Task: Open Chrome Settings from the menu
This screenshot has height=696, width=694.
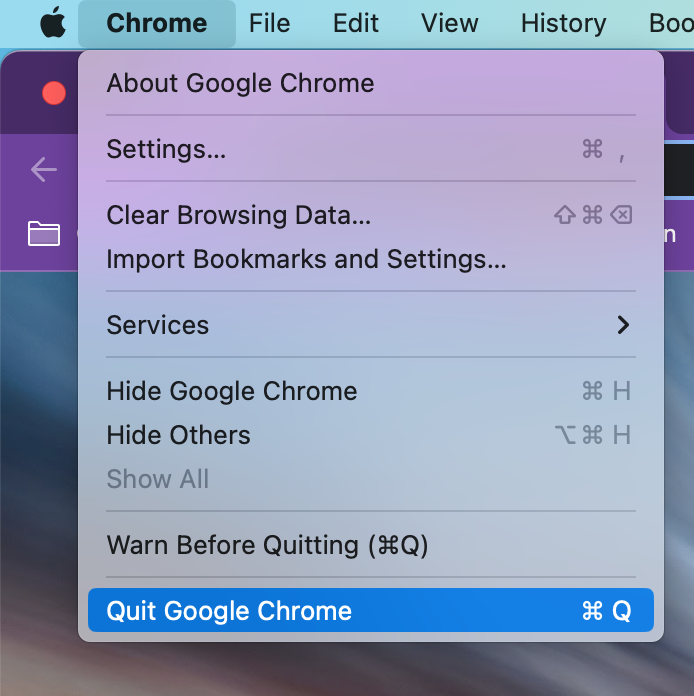Action: (371, 149)
